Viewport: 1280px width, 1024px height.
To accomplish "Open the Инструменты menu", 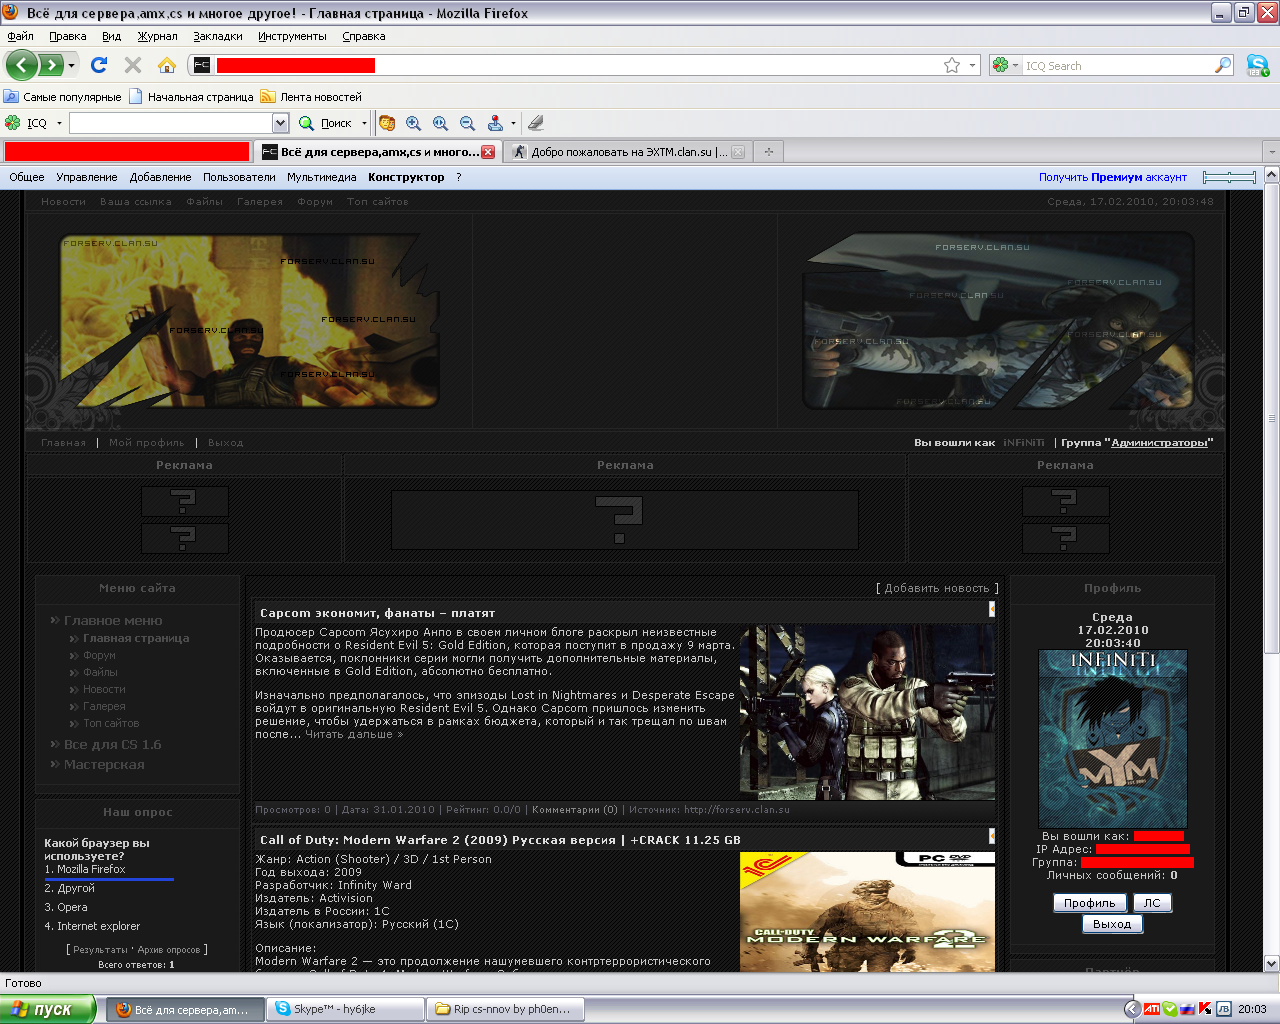I will pyautogui.click(x=292, y=36).
